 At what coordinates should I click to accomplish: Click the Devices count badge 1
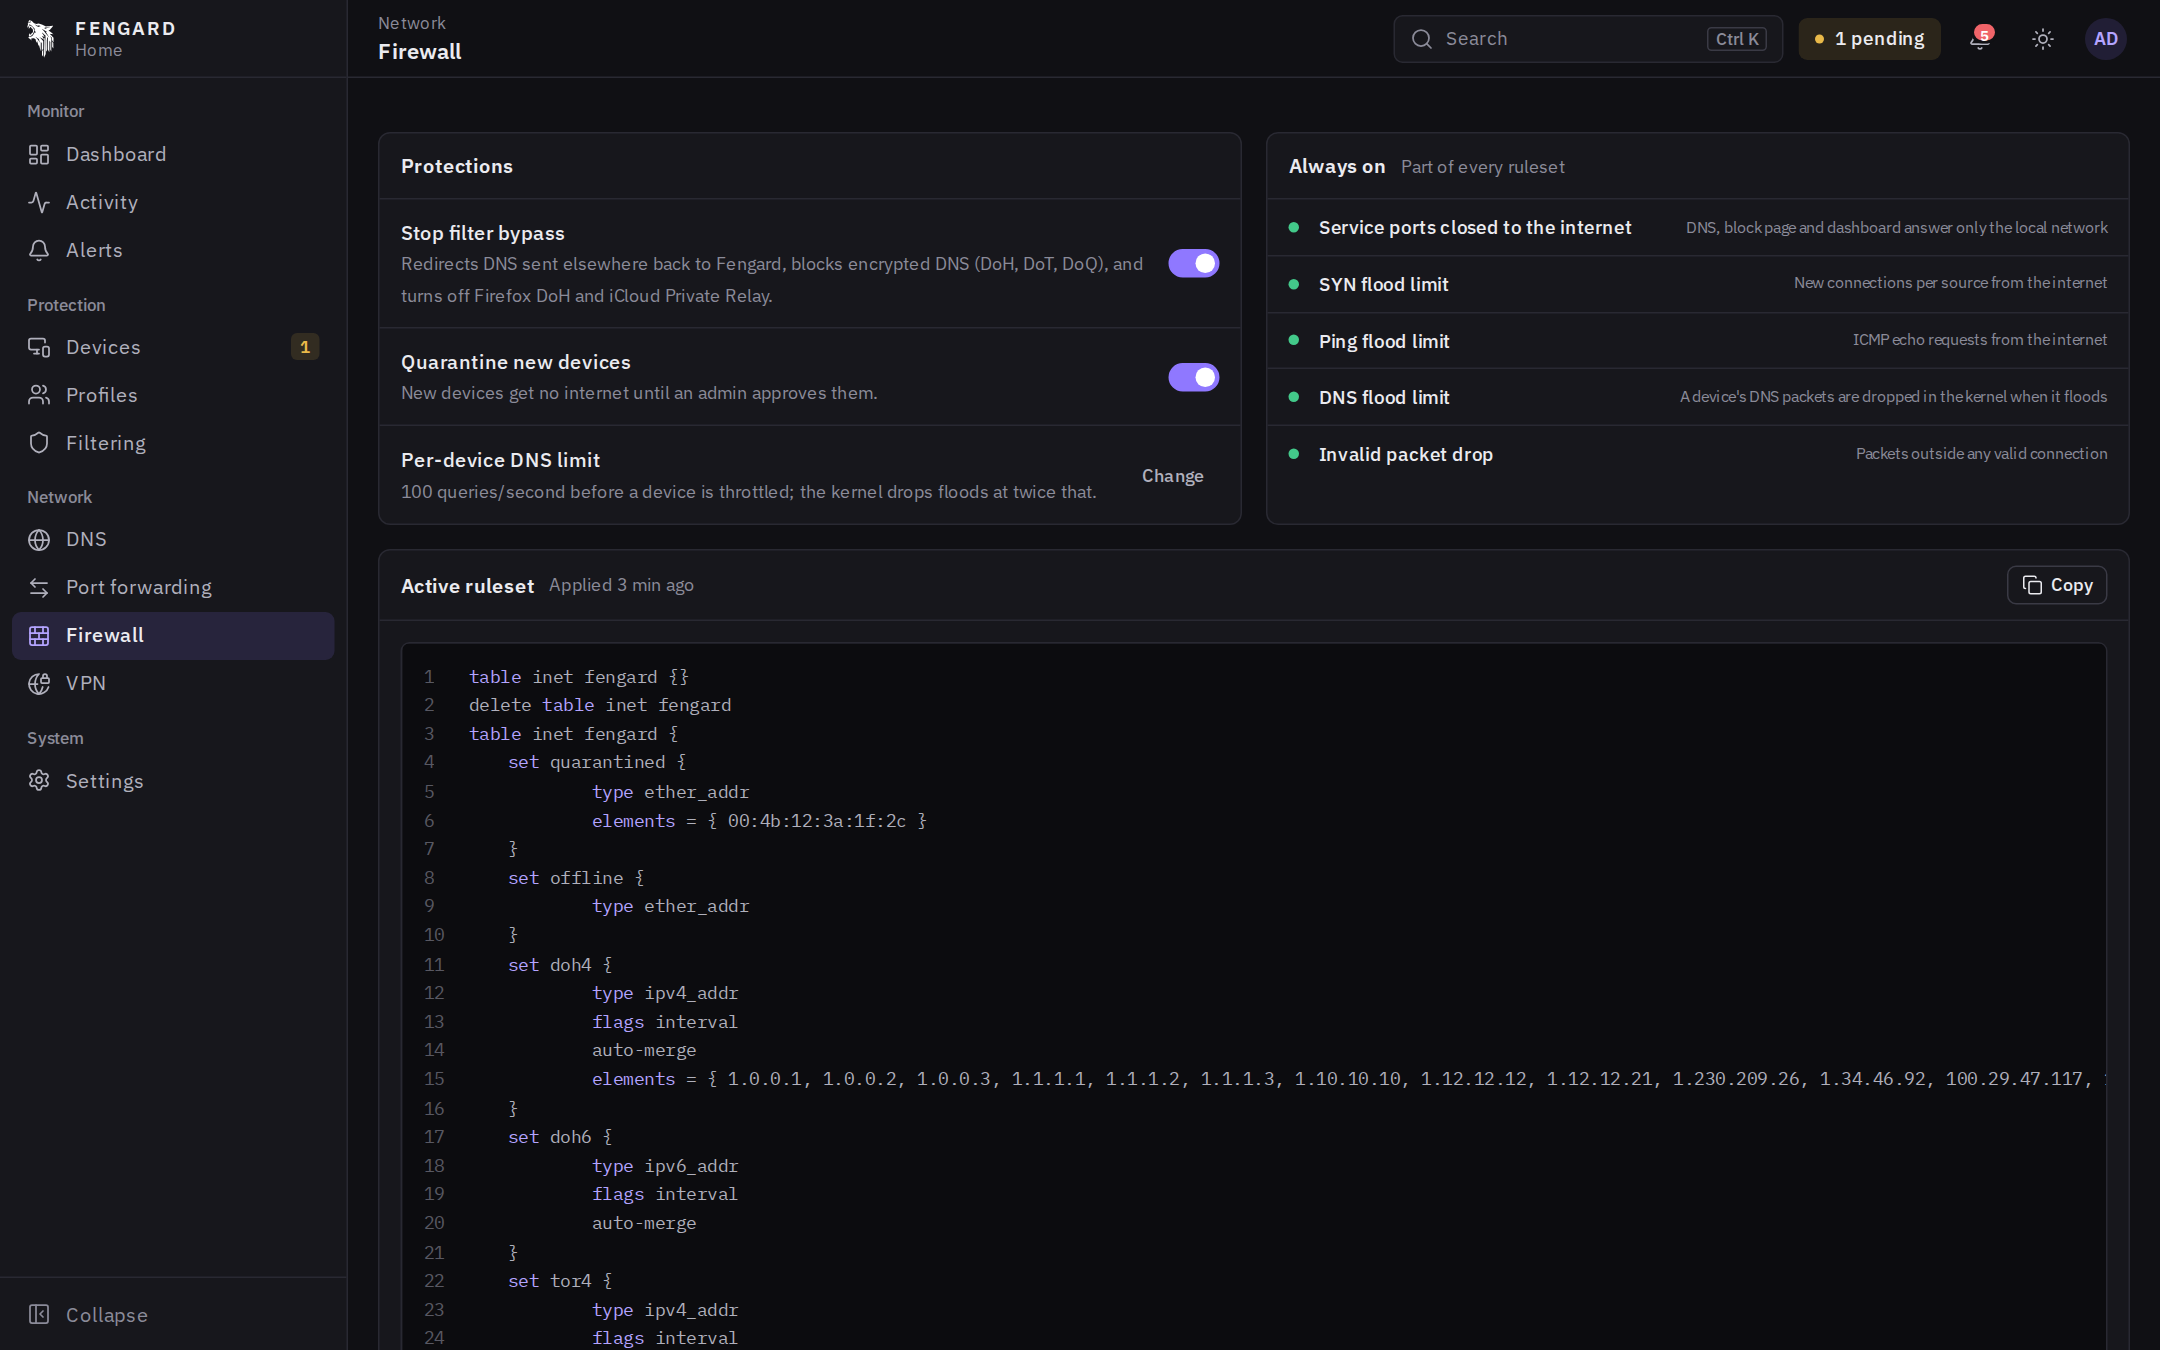tap(305, 347)
